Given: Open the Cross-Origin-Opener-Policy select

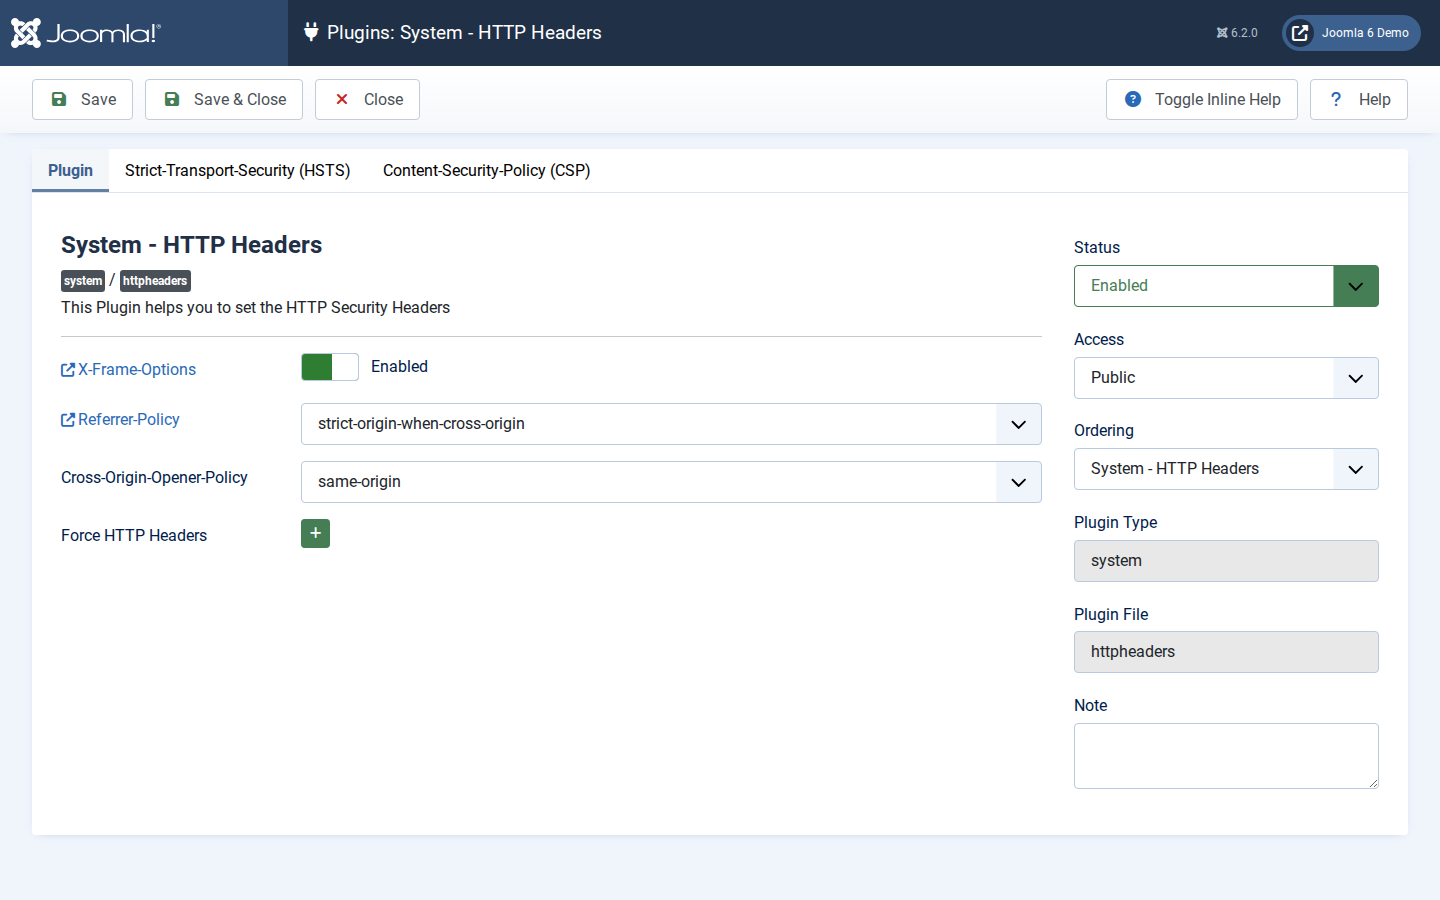Looking at the screenshot, I should [671, 482].
